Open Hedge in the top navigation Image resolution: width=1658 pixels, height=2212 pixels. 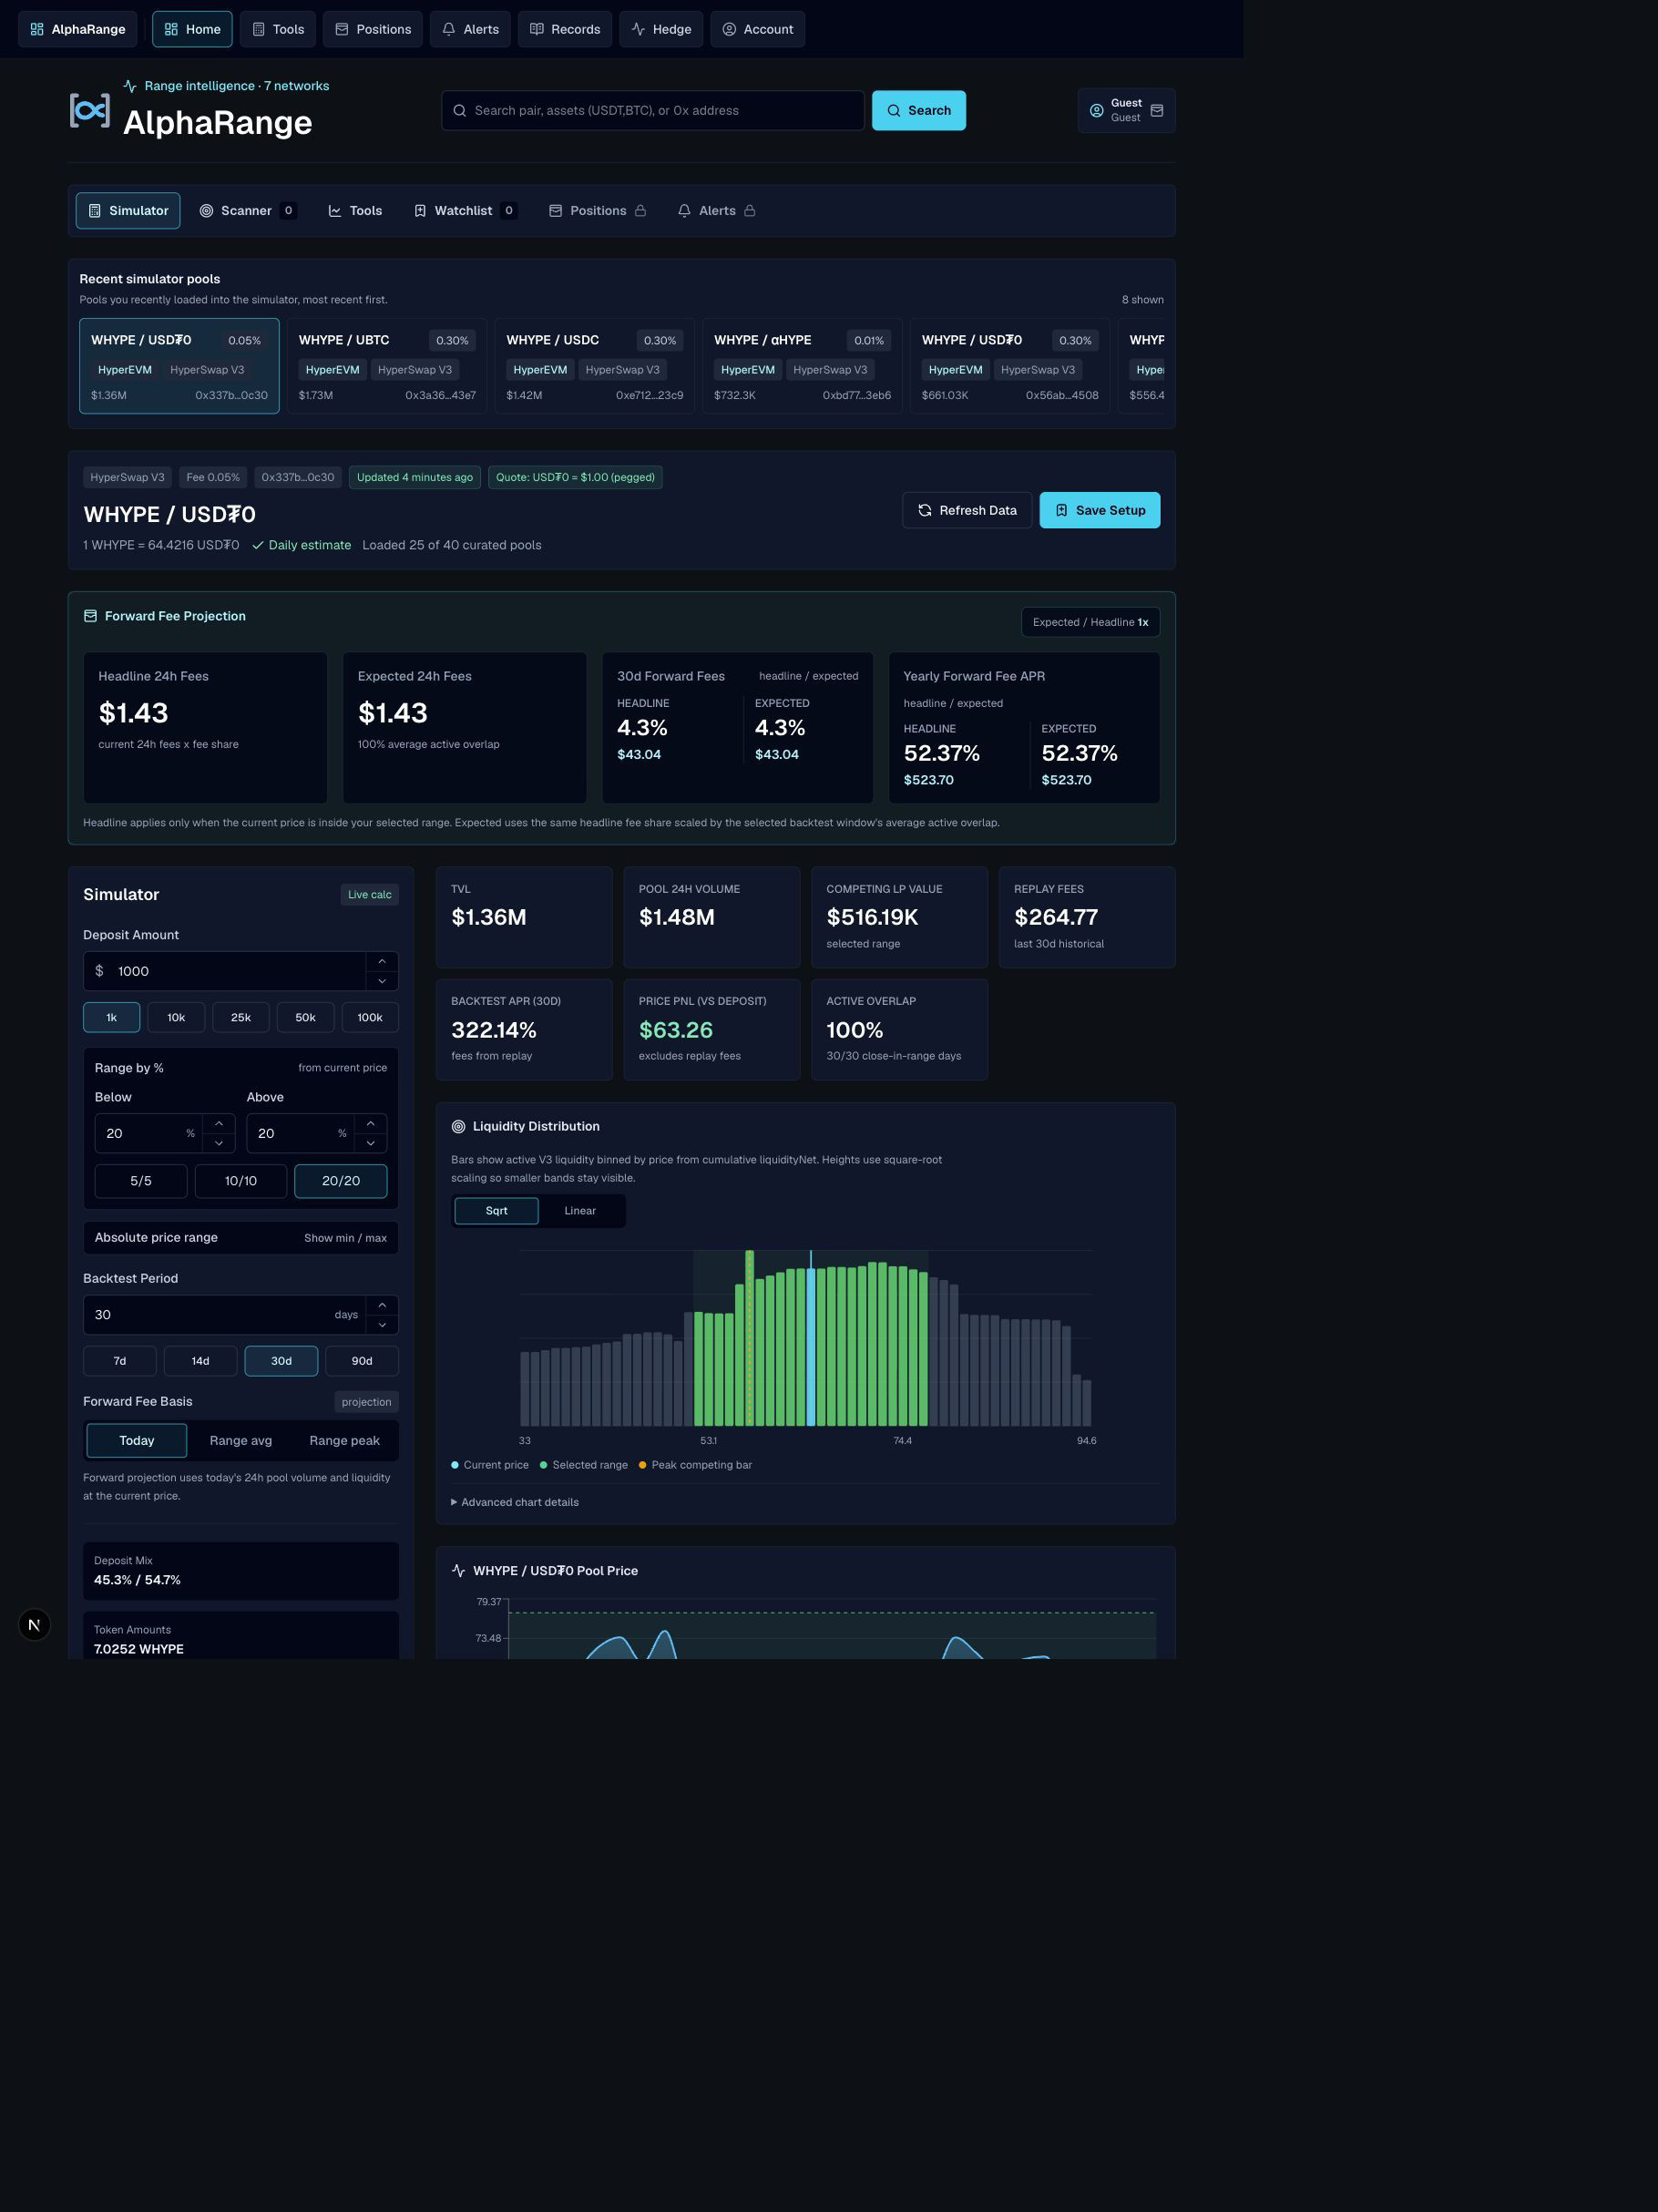pos(661,29)
